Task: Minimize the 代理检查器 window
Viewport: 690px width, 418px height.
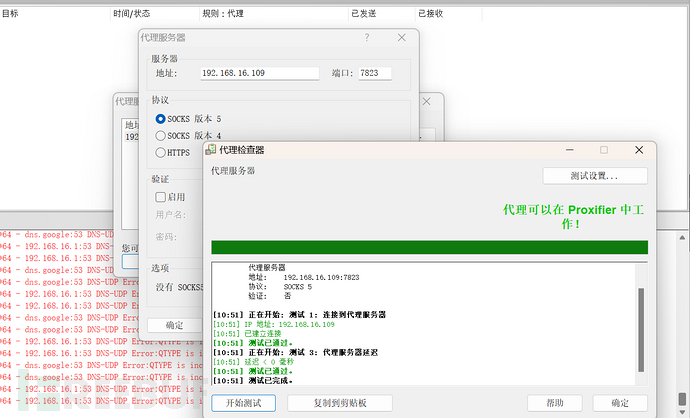Action: 570,150
